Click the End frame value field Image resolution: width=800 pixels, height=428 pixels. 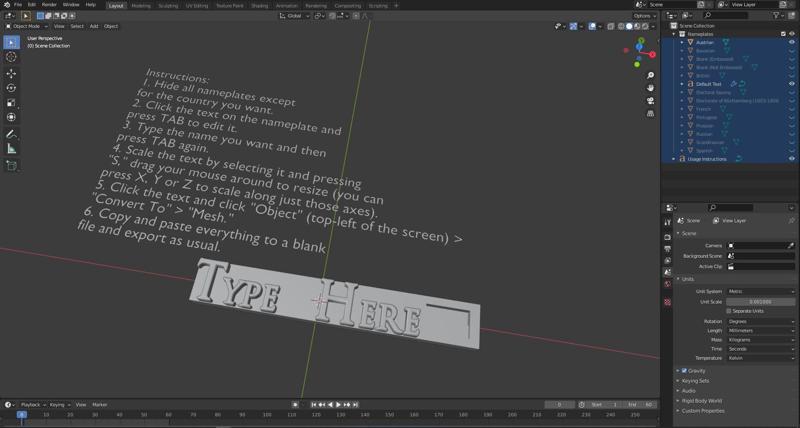click(640, 405)
